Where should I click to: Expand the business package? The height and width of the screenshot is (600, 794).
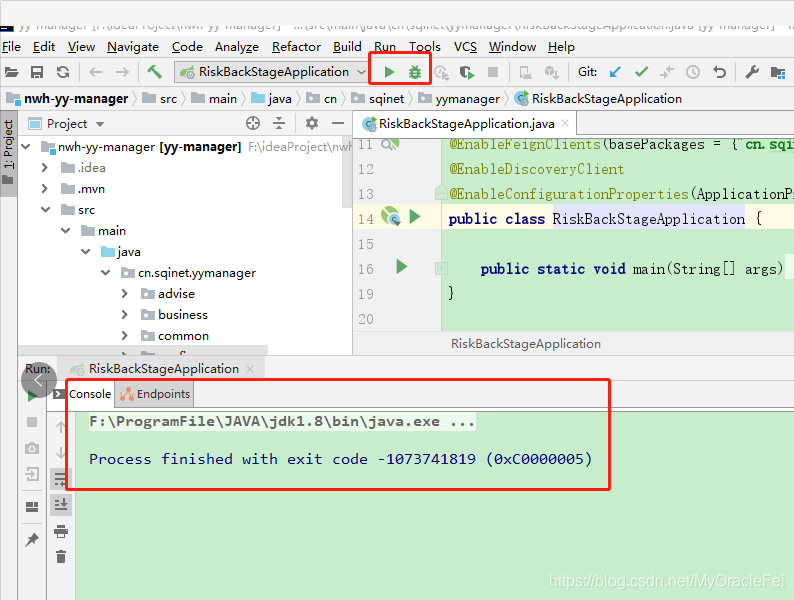125,315
